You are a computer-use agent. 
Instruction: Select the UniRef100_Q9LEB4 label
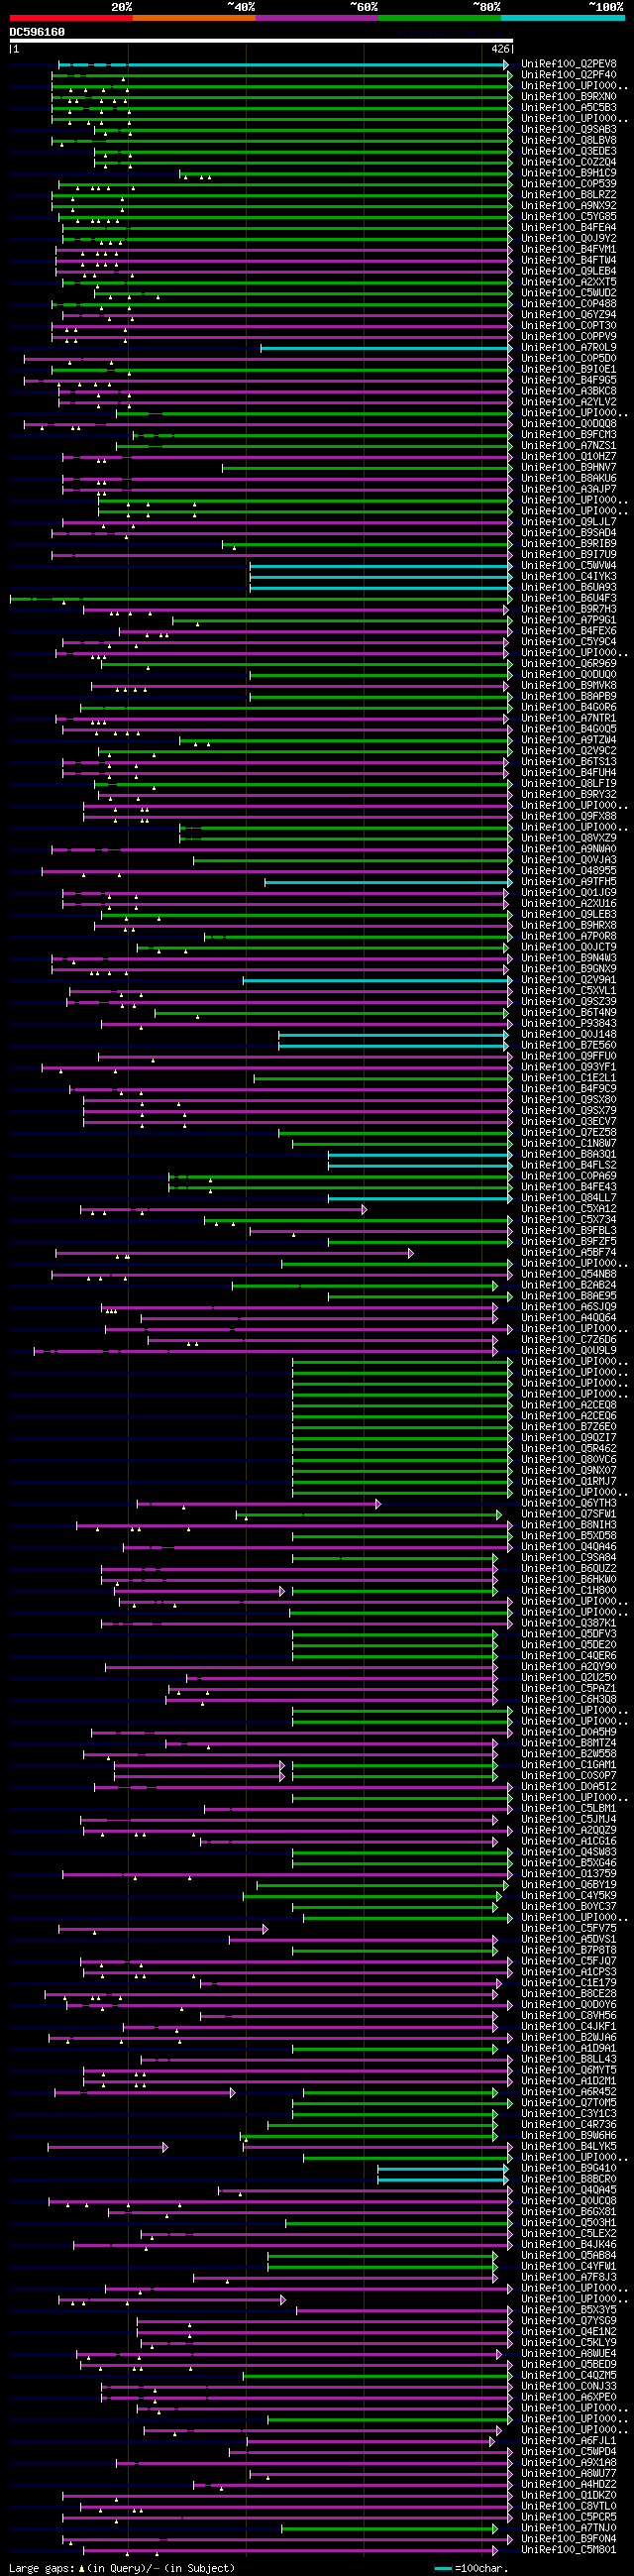(x=568, y=272)
